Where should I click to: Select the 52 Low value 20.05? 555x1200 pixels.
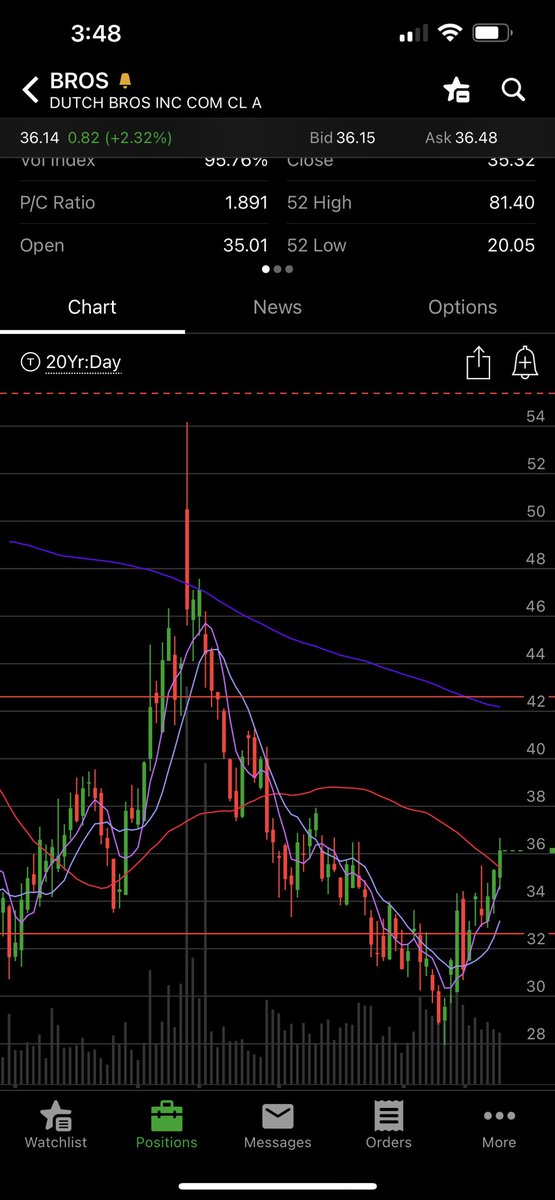[x=511, y=245]
